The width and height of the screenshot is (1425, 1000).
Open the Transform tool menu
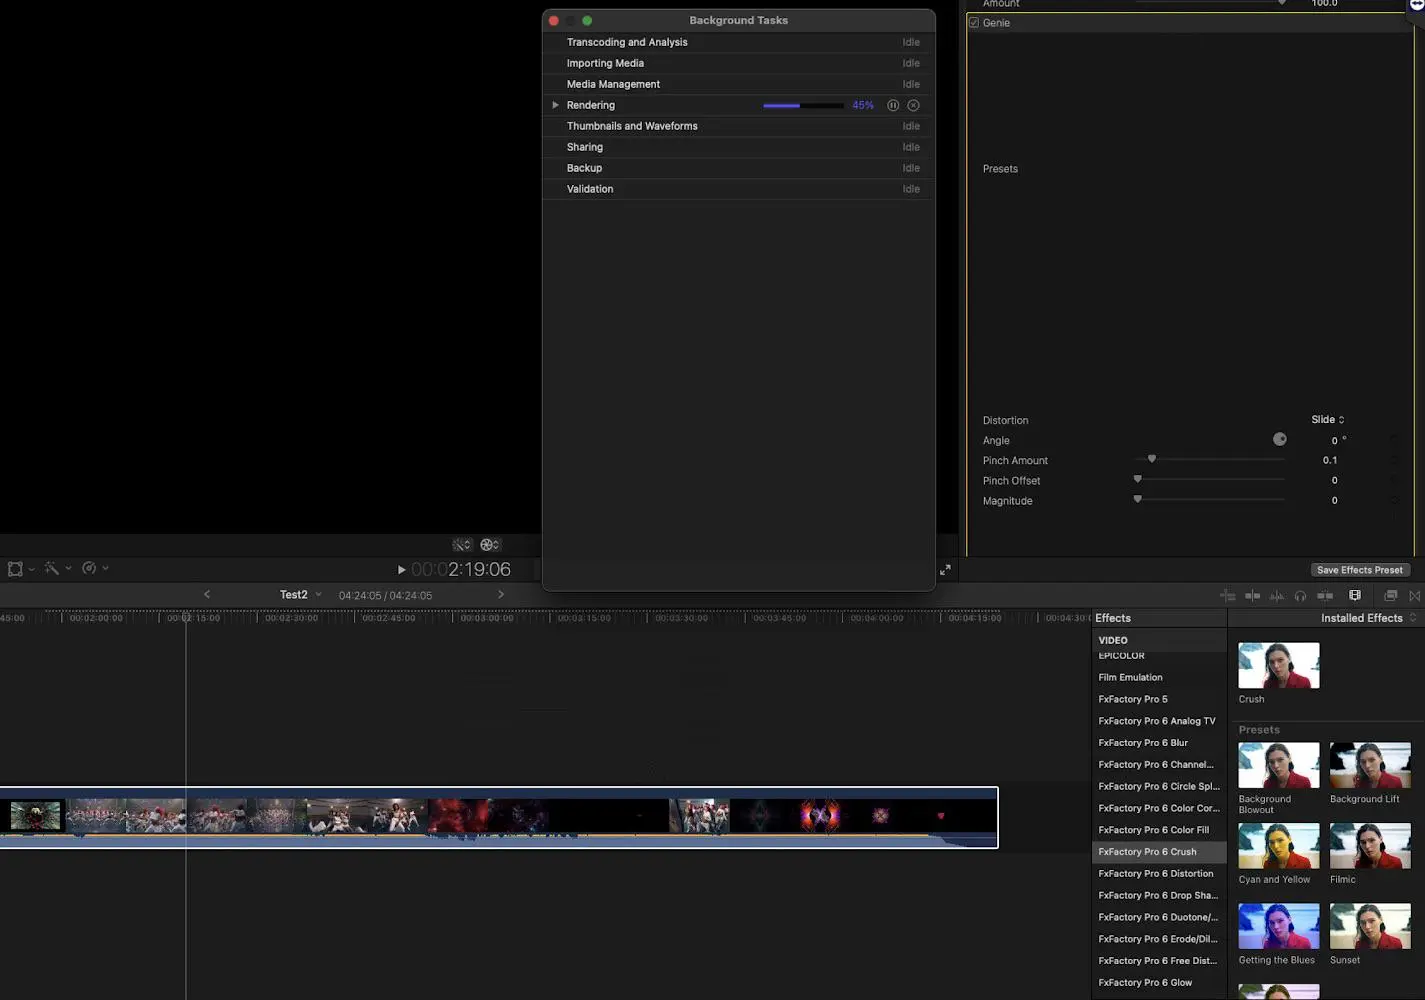[20, 569]
